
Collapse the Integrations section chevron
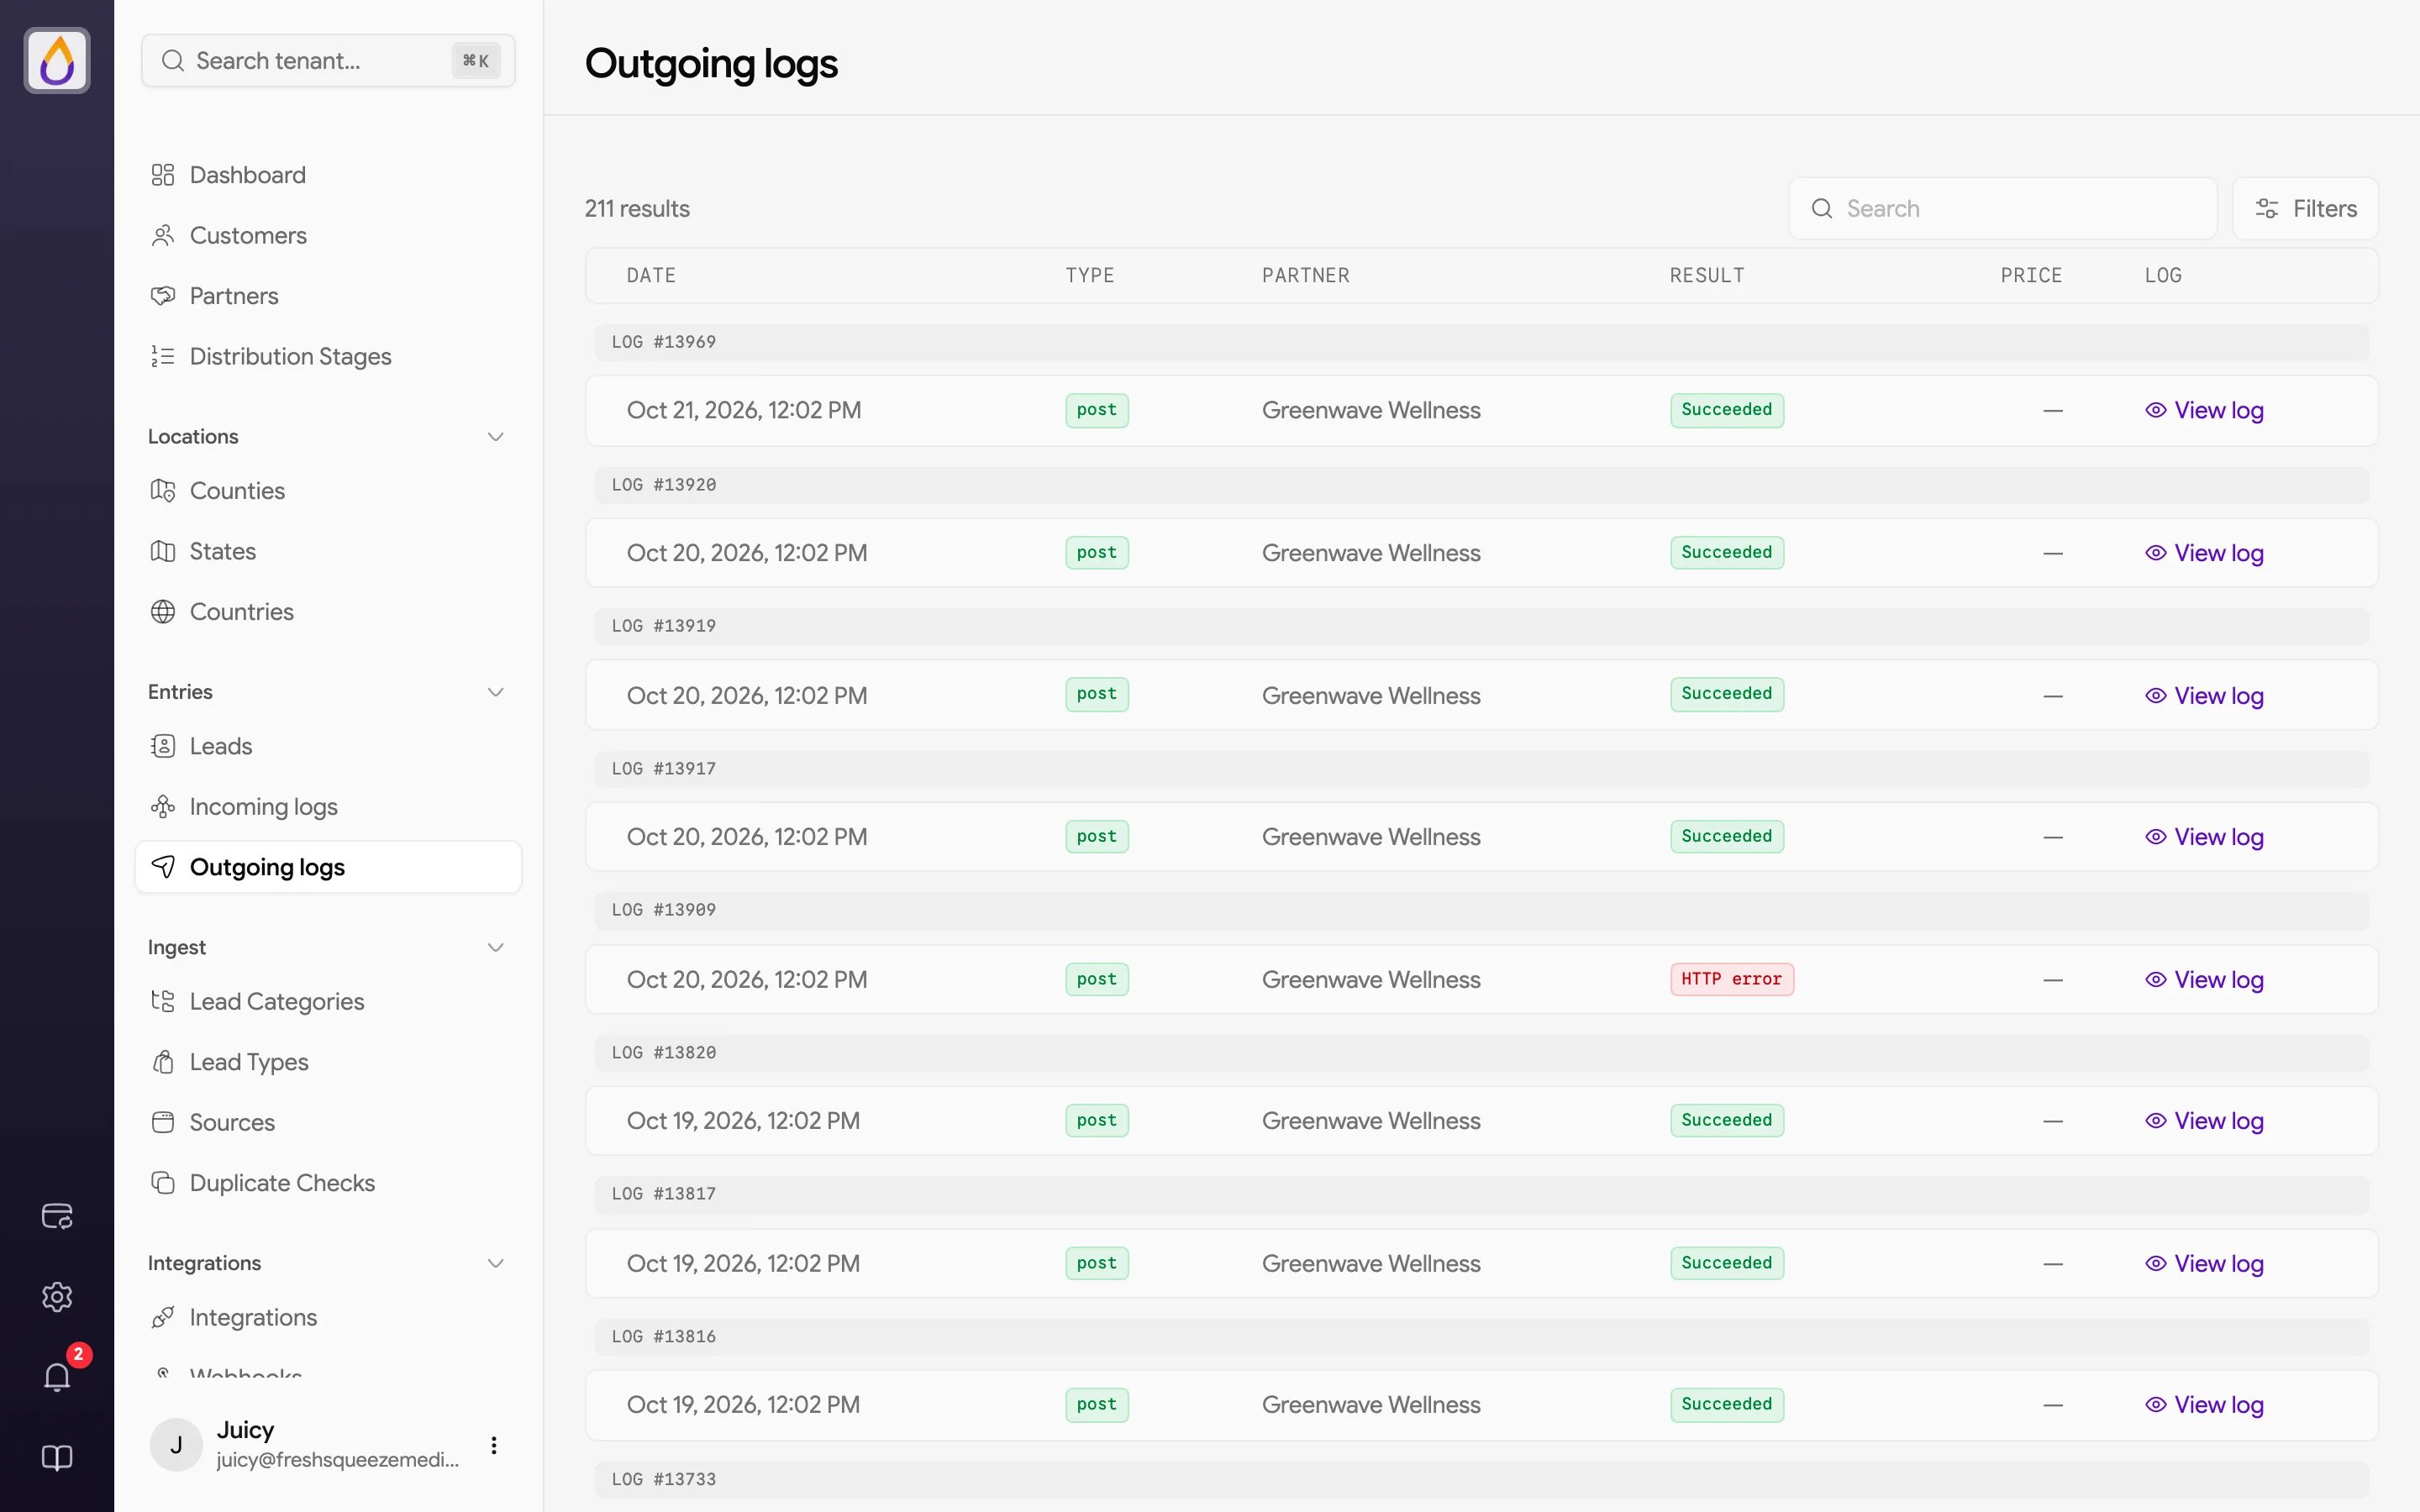pyautogui.click(x=495, y=1263)
